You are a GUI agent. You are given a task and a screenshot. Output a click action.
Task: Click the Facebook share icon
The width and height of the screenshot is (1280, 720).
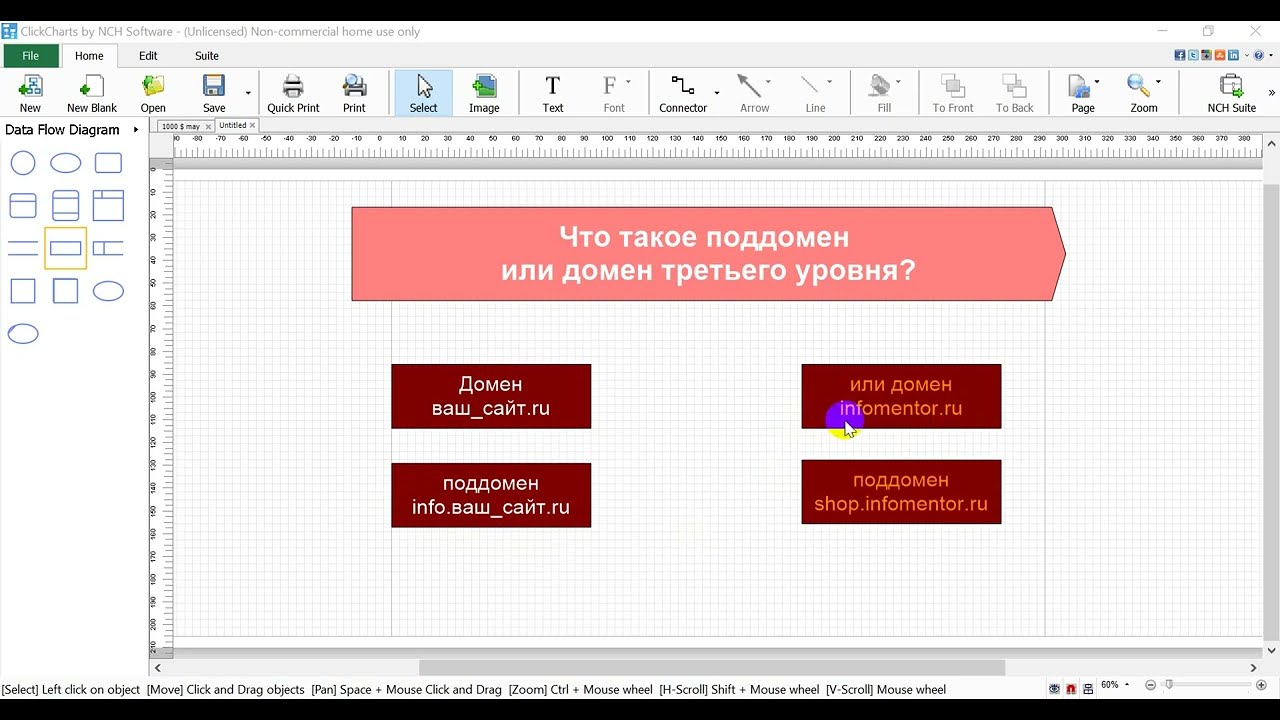pyautogui.click(x=1180, y=56)
